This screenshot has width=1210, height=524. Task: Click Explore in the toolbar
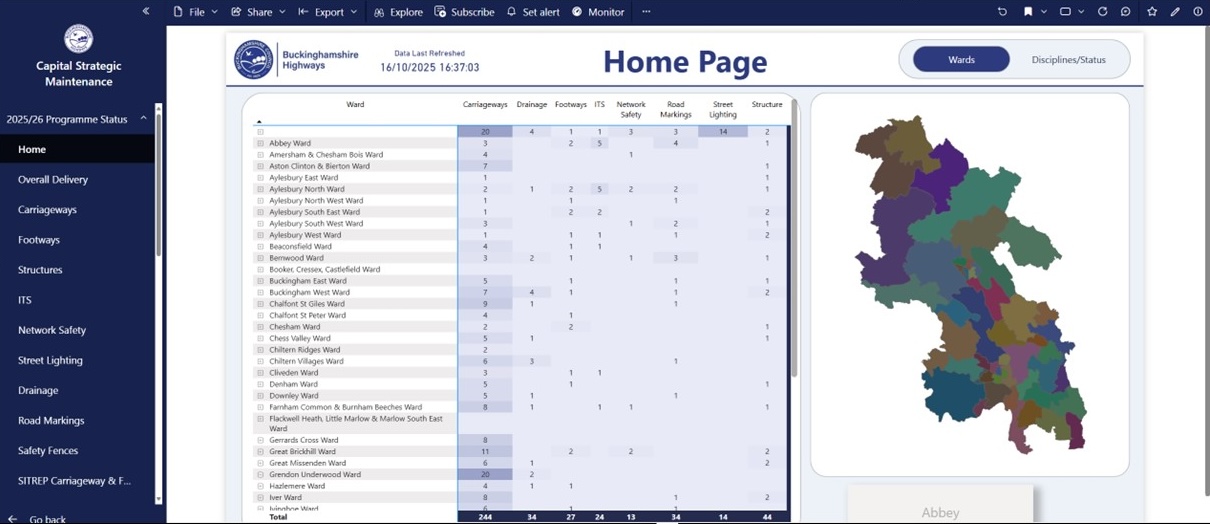tap(398, 12)
